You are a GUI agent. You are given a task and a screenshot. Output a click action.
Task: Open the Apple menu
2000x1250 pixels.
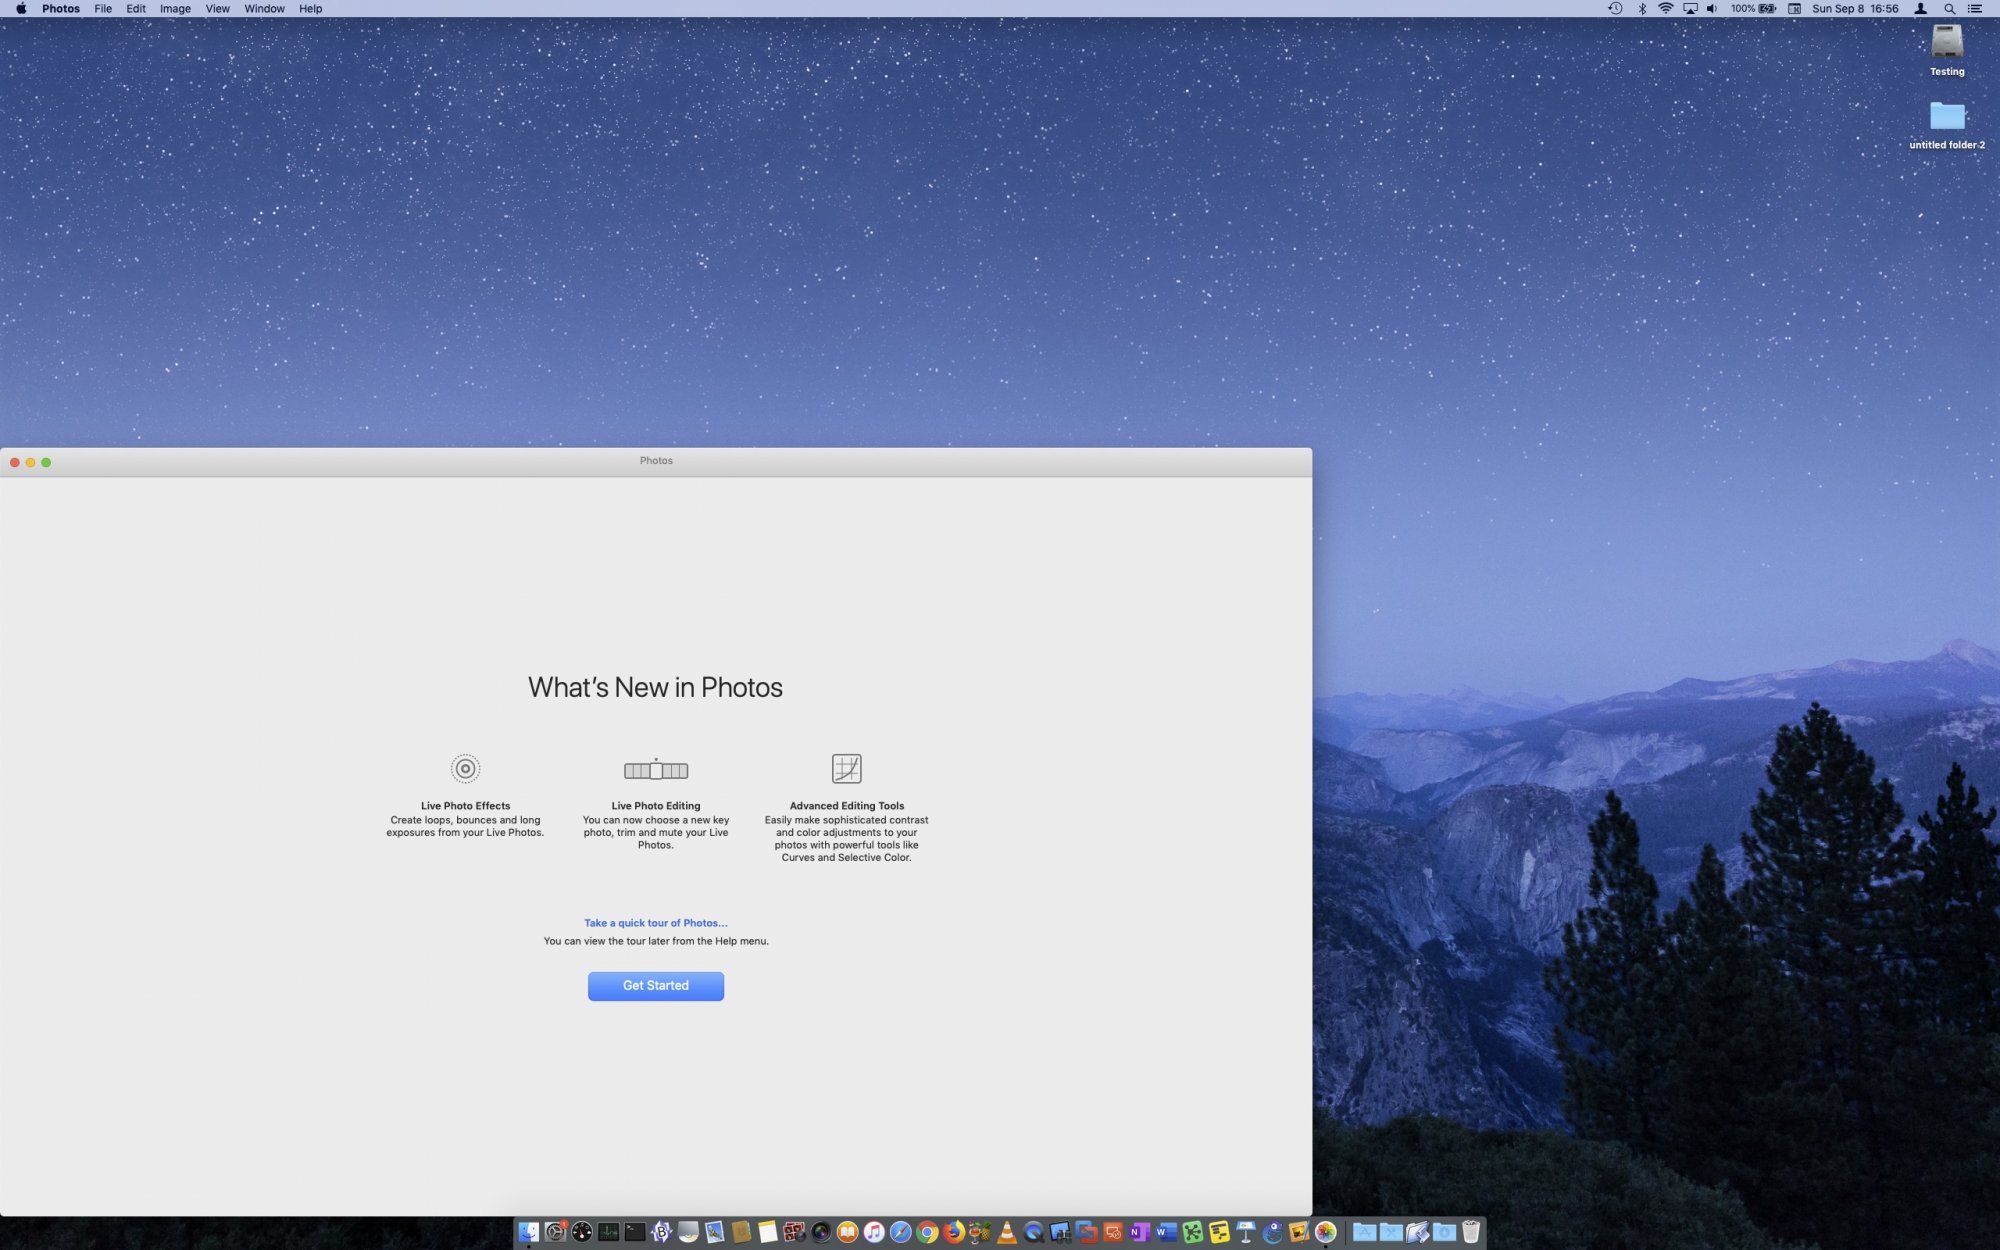[x=21, y=9]
